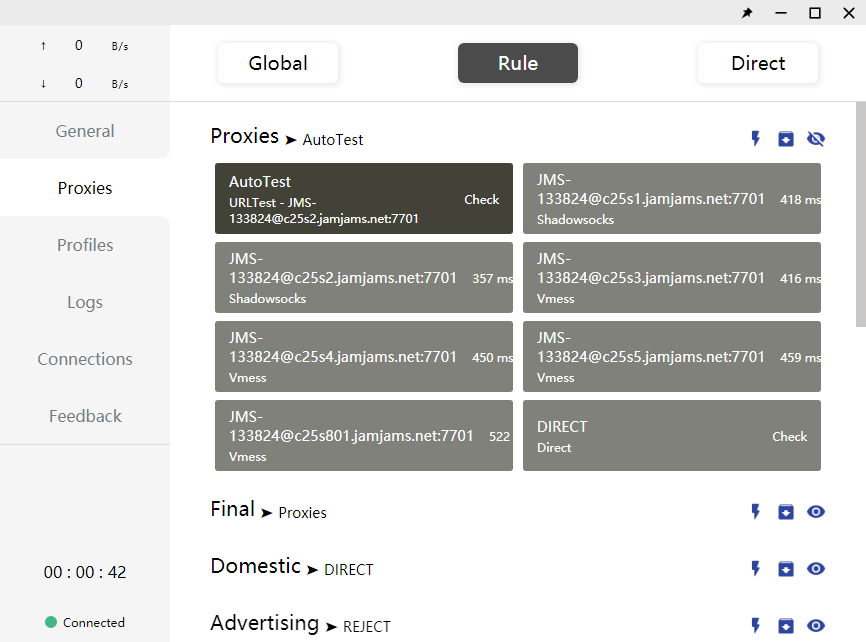Image resolution: width=866 pixels, height=642 pixels.
Task: Switch to Global proxy mode
Action: pos(278,63)
